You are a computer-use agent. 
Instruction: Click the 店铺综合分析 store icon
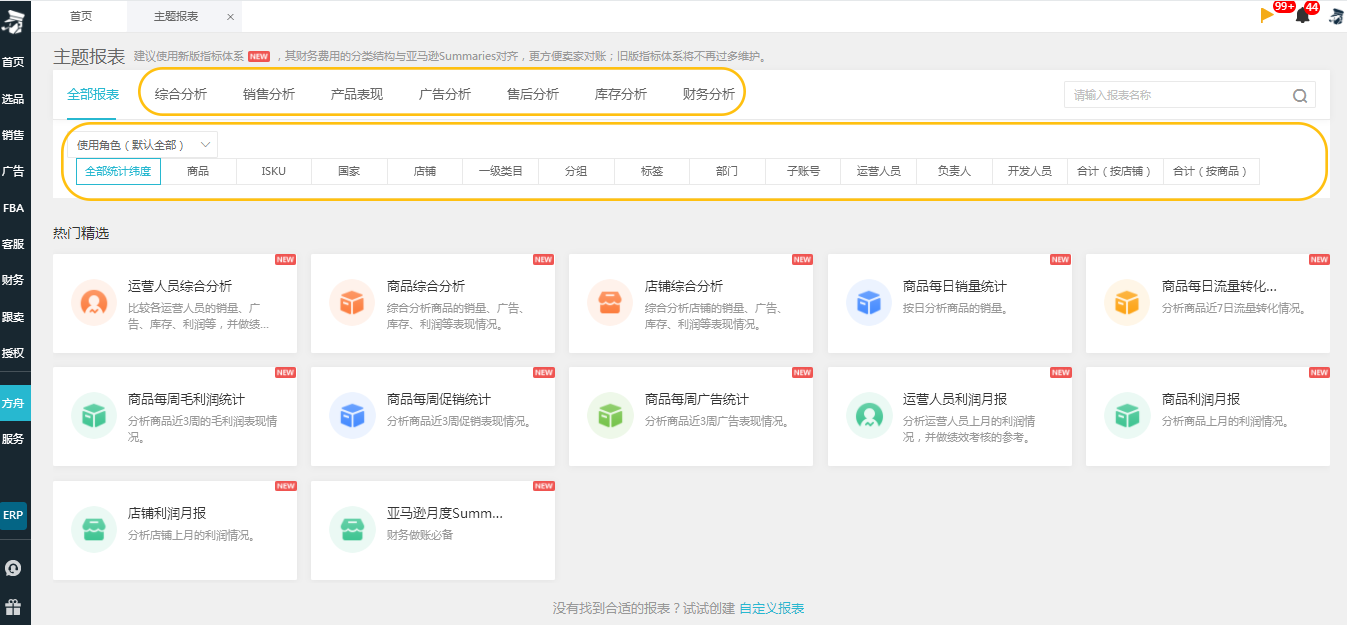(x=610, y=302)
